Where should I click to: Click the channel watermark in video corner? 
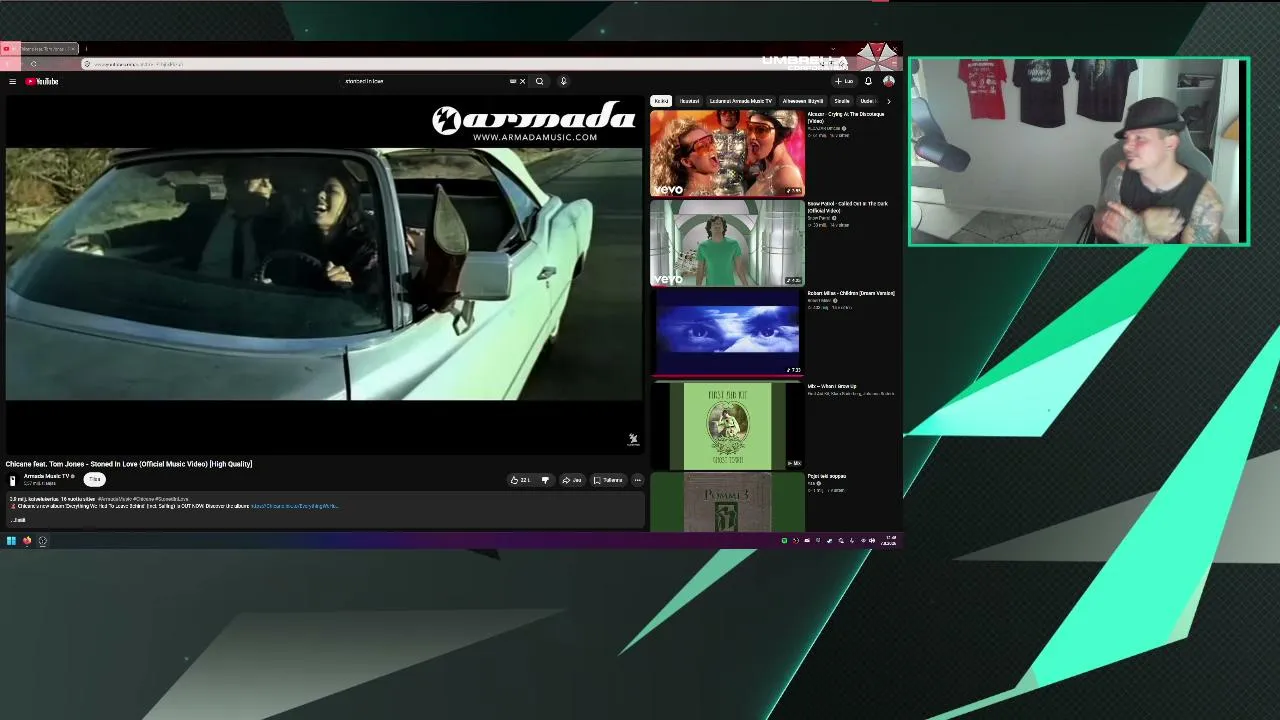click(633, 439)
